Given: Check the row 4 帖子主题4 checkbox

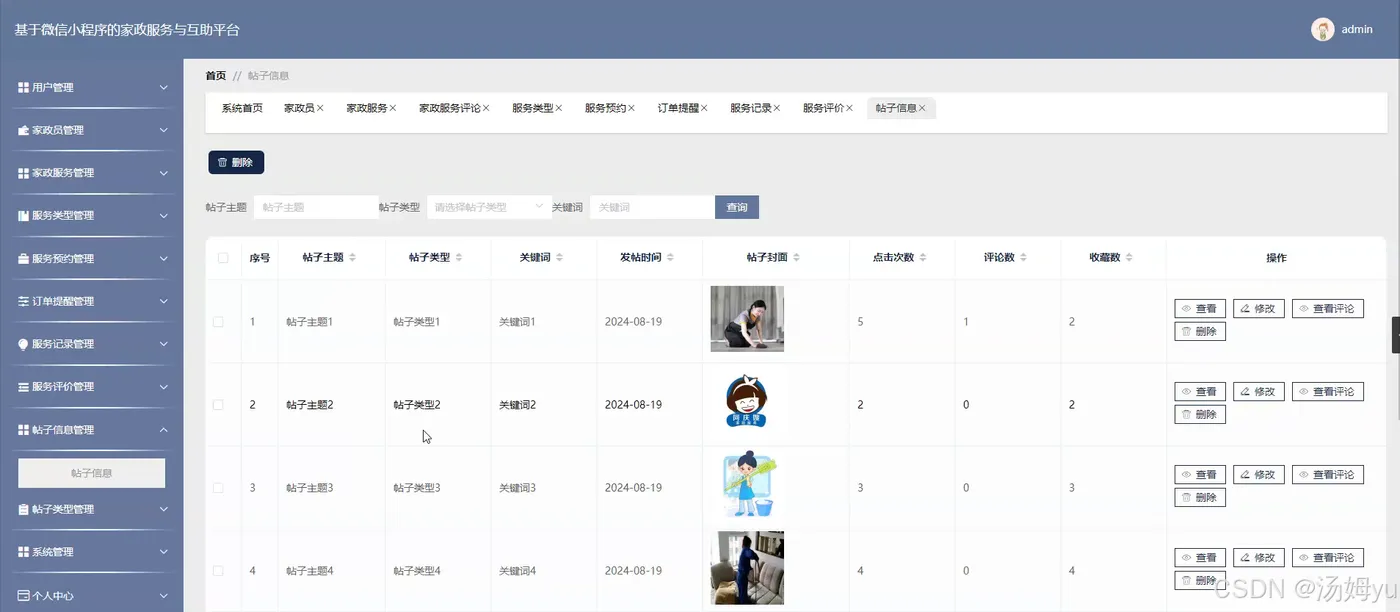Looking at the screenshot, I should click(218, 571).
